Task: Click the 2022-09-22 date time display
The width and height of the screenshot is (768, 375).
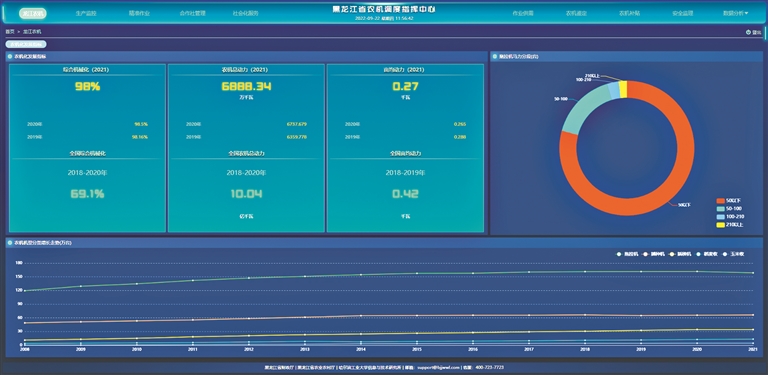Action: (x=384, y=18)
